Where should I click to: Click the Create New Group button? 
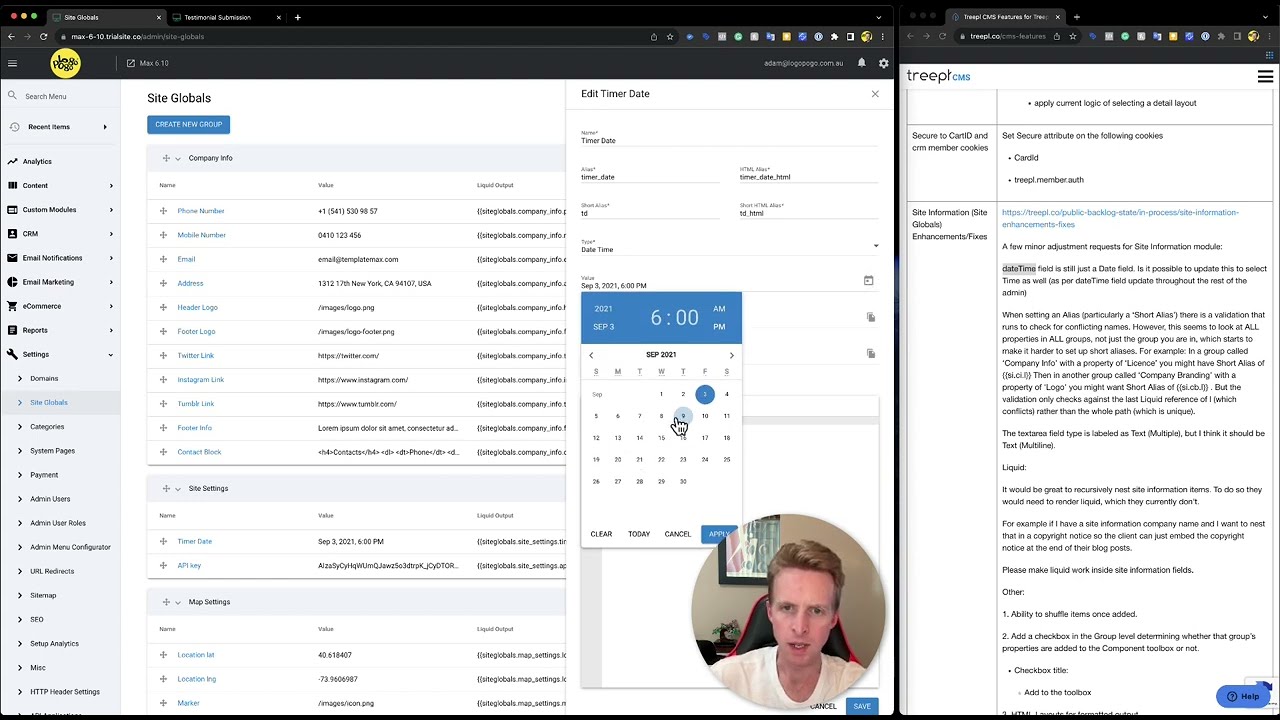pos(188,124)
